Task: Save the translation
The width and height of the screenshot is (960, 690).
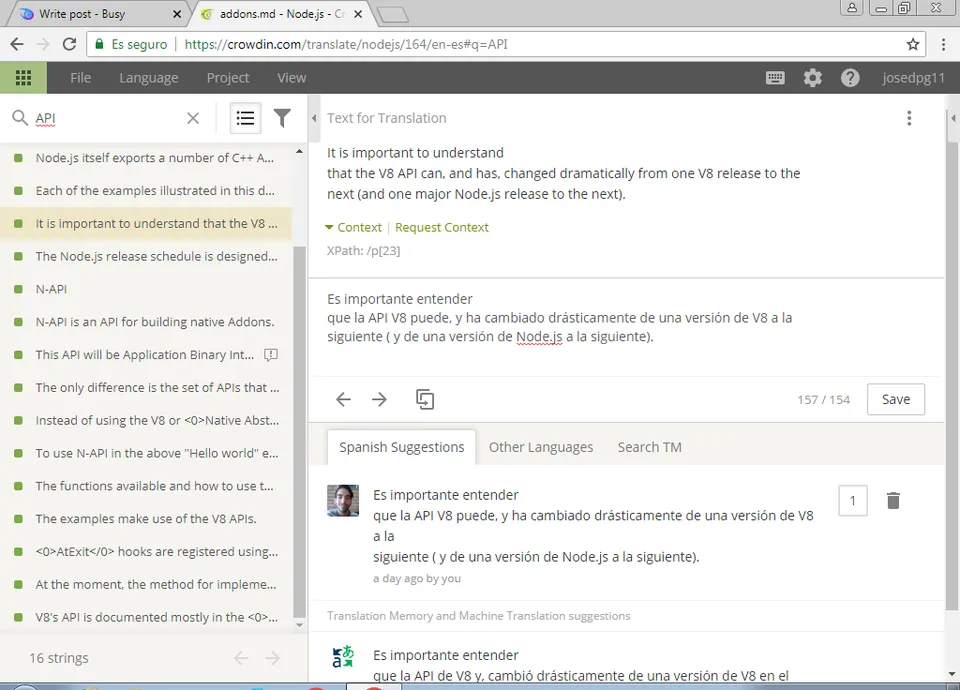Action: click(896, 399)
